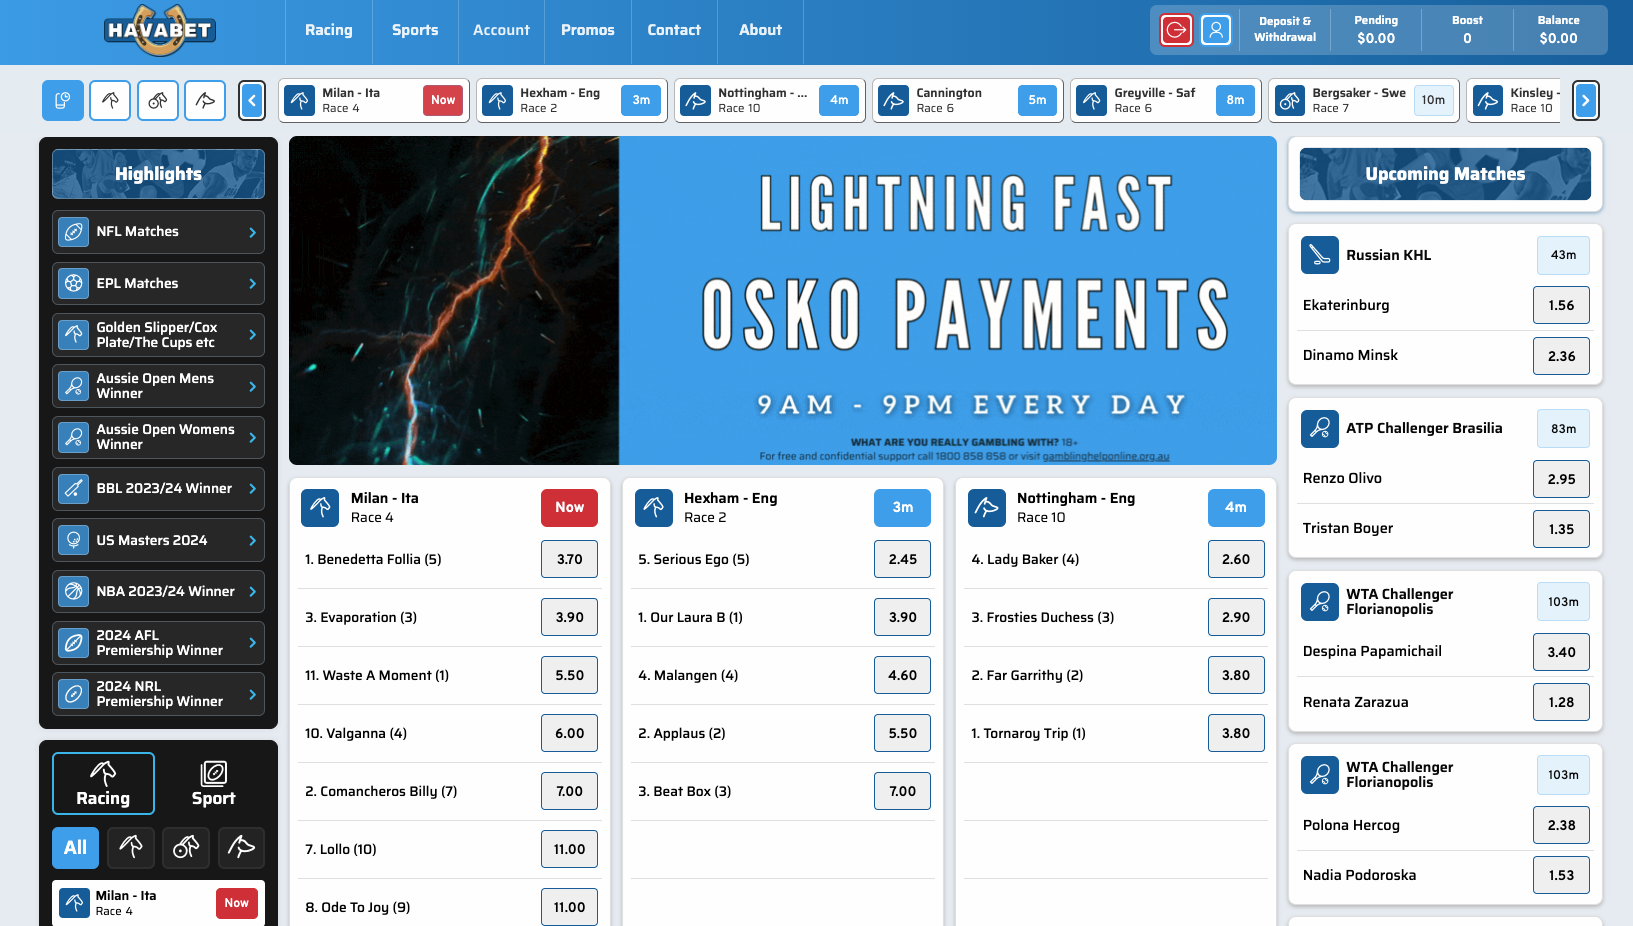Click the NBA 2023/24 Winner basketball icon

[74, 592]
